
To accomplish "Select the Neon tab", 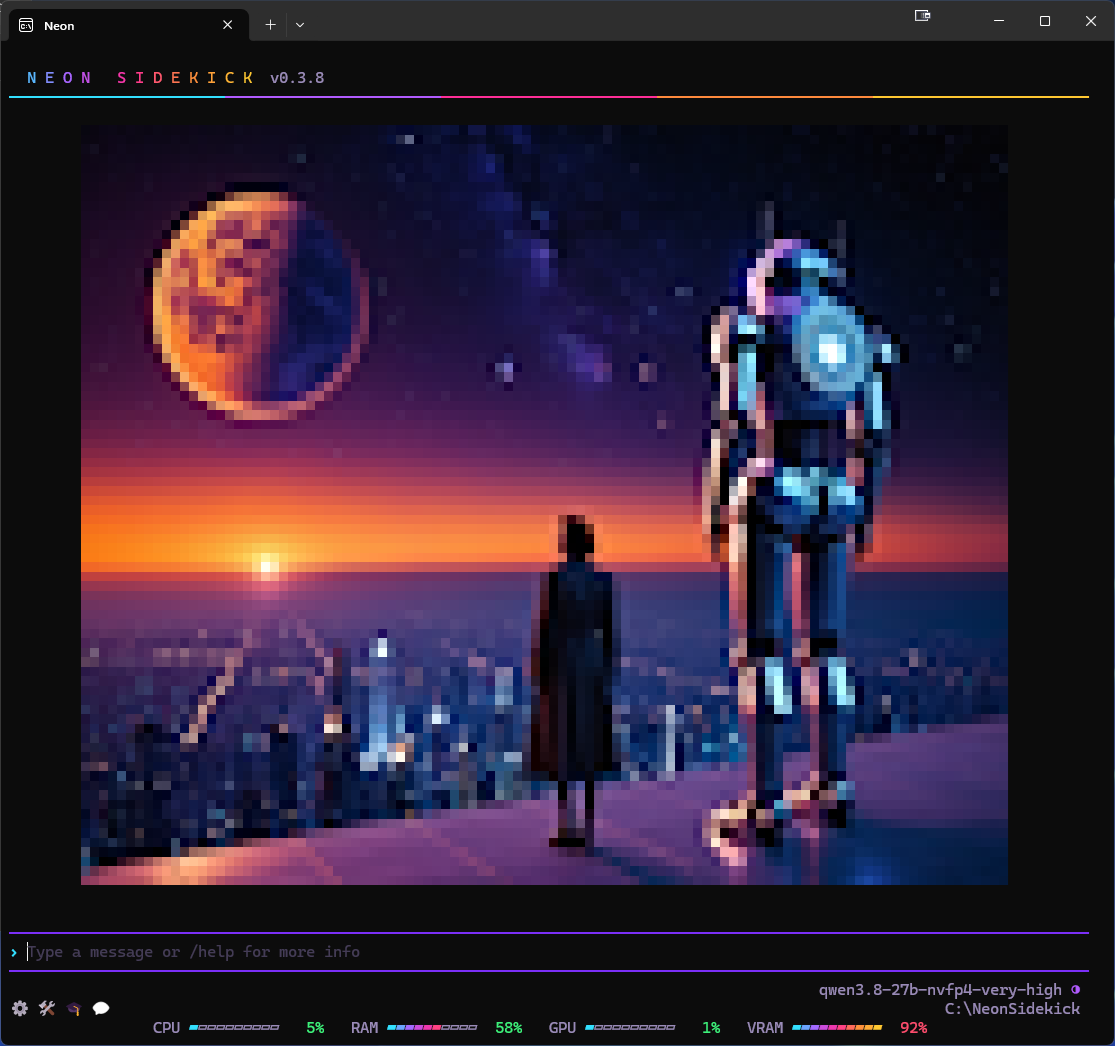I will 128,26.
